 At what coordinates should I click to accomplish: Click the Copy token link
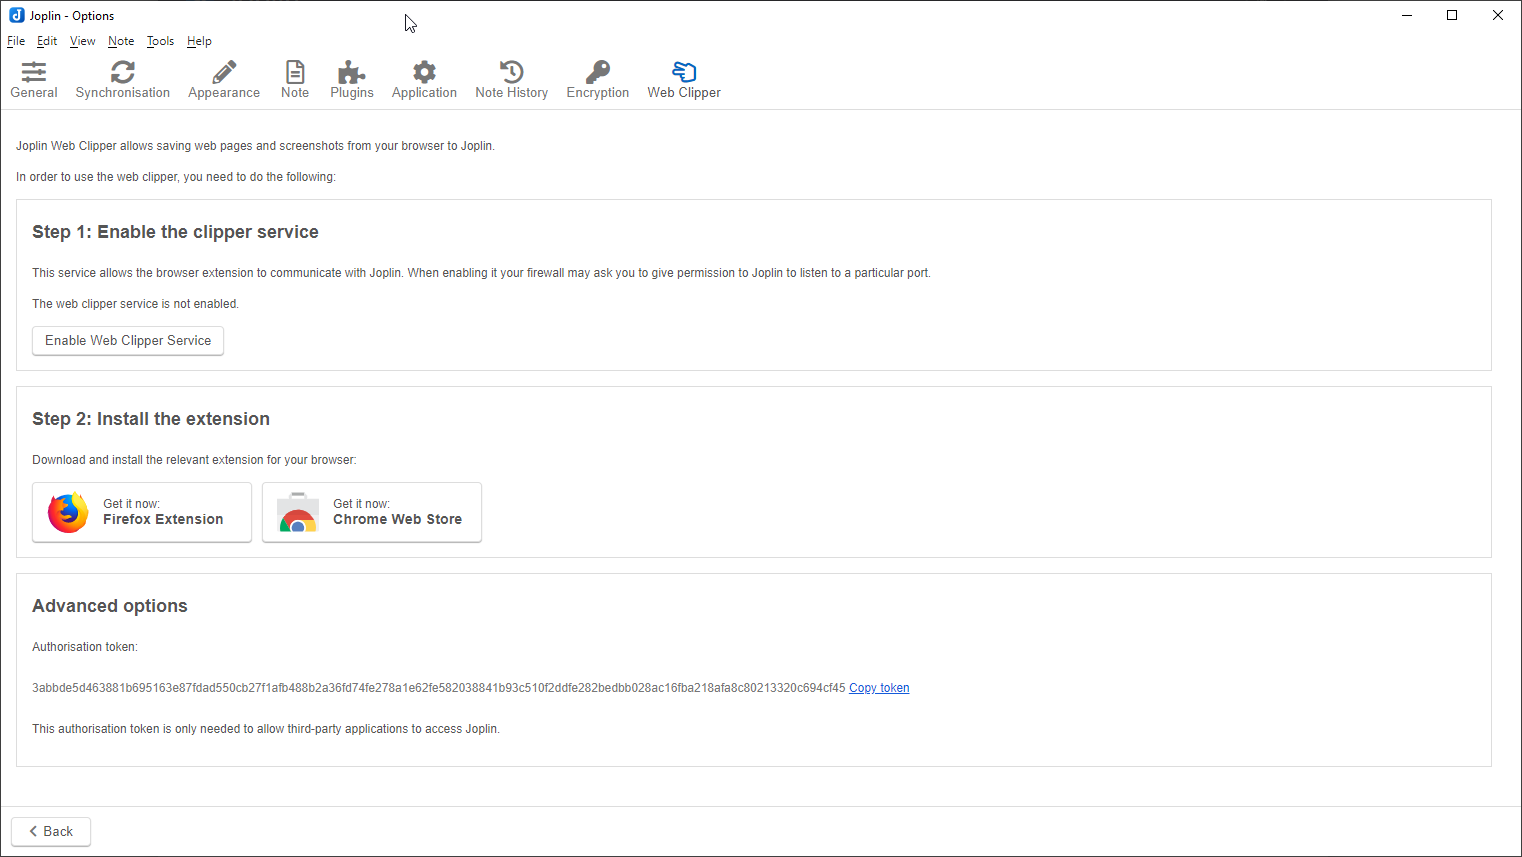[879, 688]
